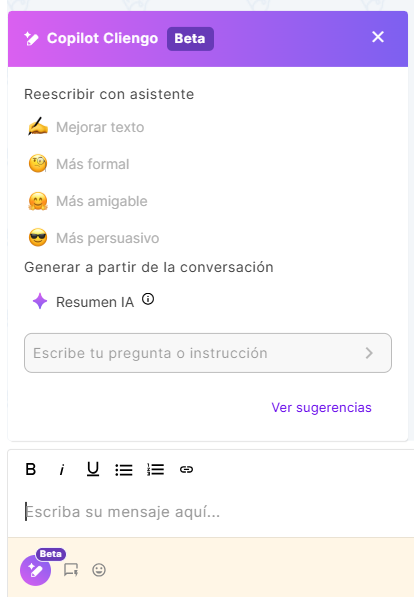Insert a numbered list
Image resolution: width=414 pixels, height=597 pixels.
(x=155, y=470)
